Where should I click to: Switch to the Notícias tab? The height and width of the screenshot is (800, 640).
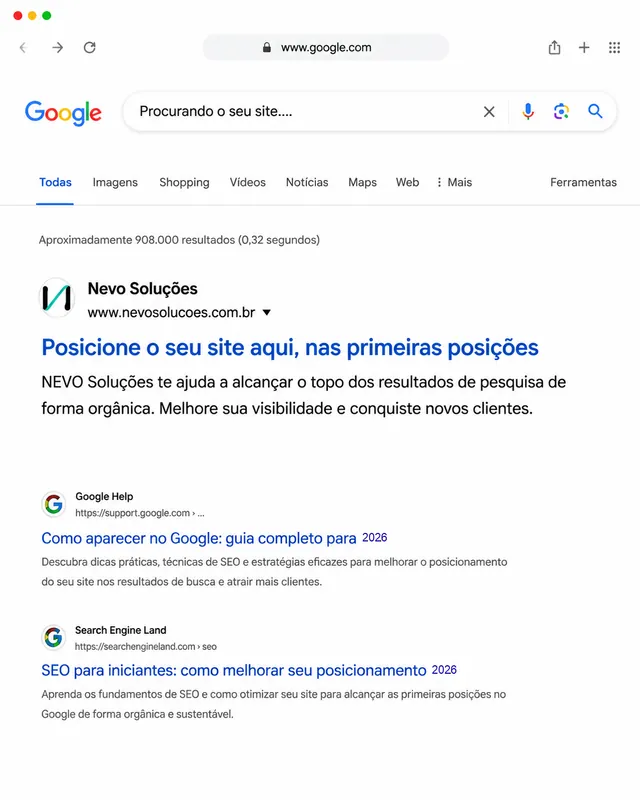[307, 182]
